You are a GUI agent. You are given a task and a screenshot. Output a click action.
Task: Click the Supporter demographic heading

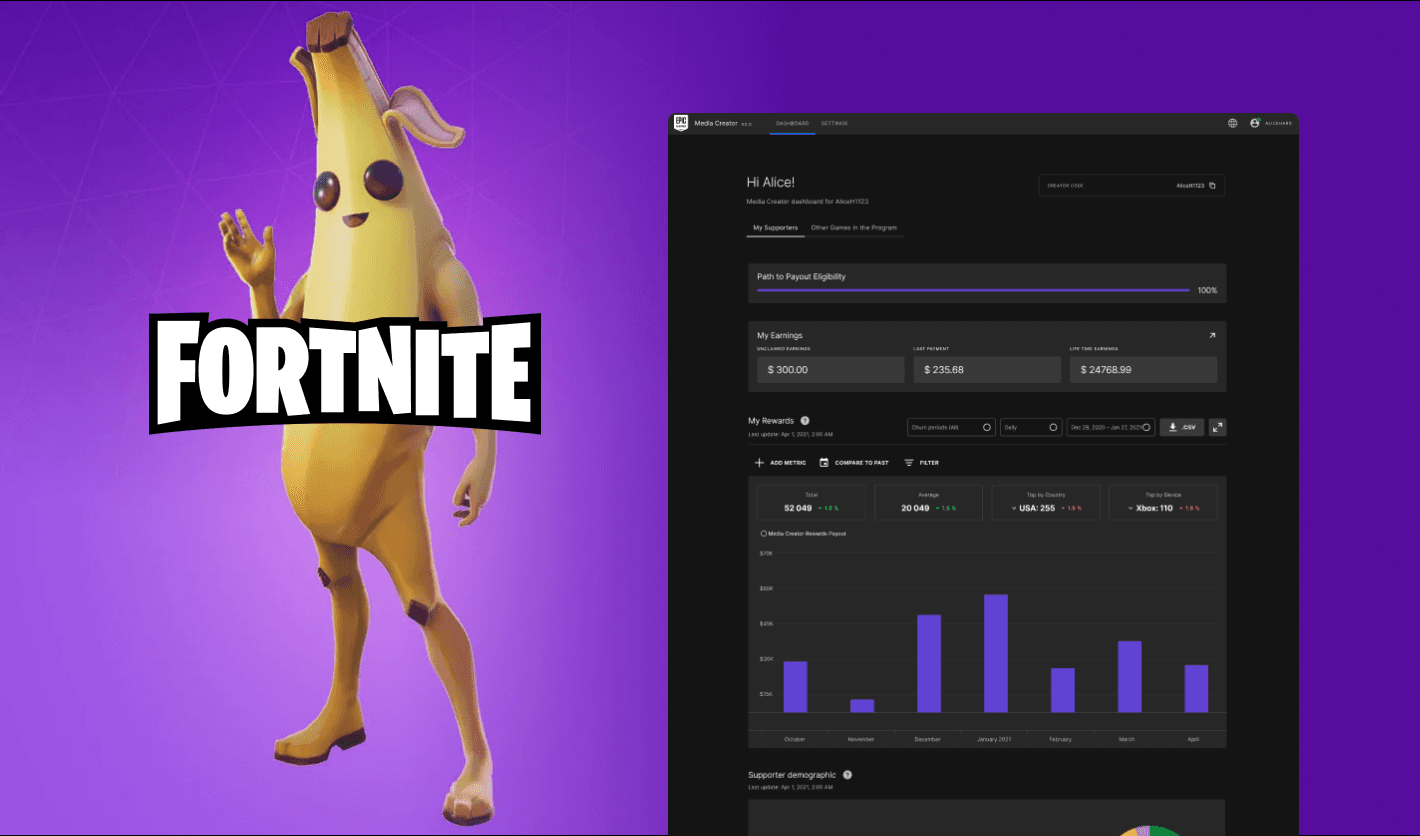click(793, 775)
